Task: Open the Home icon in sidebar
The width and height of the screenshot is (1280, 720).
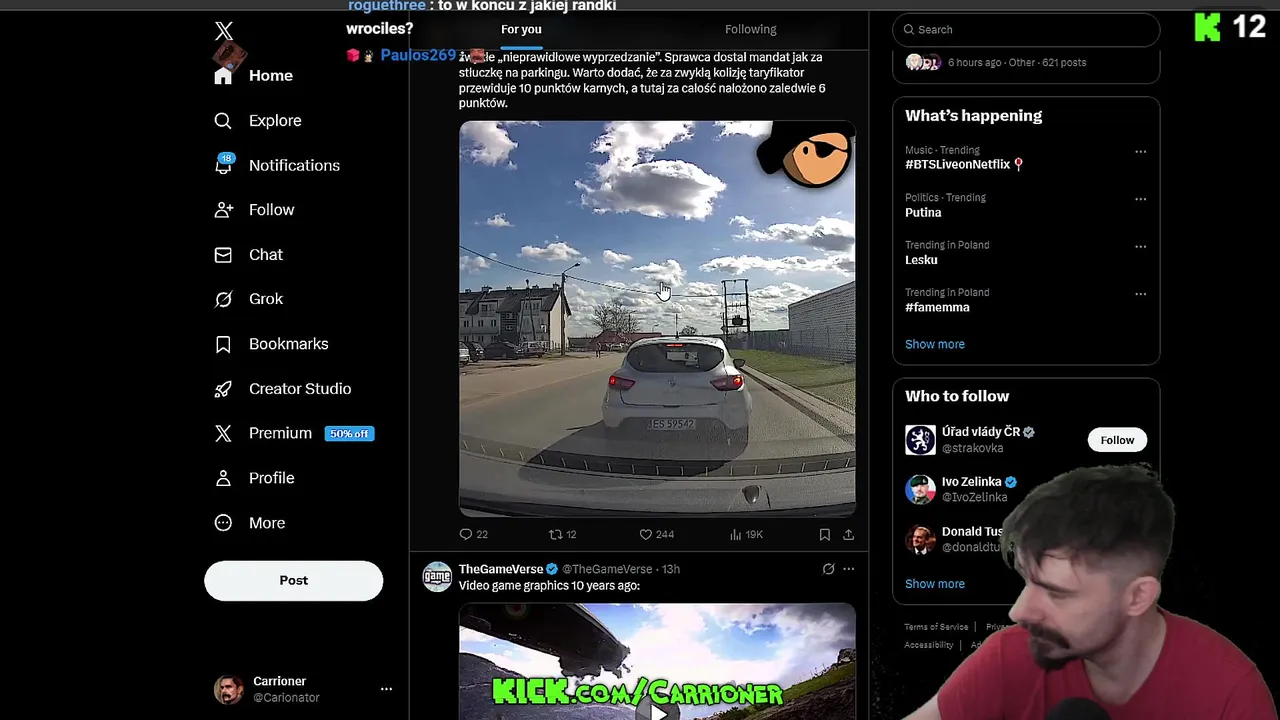Action: (x=223, y=76)
